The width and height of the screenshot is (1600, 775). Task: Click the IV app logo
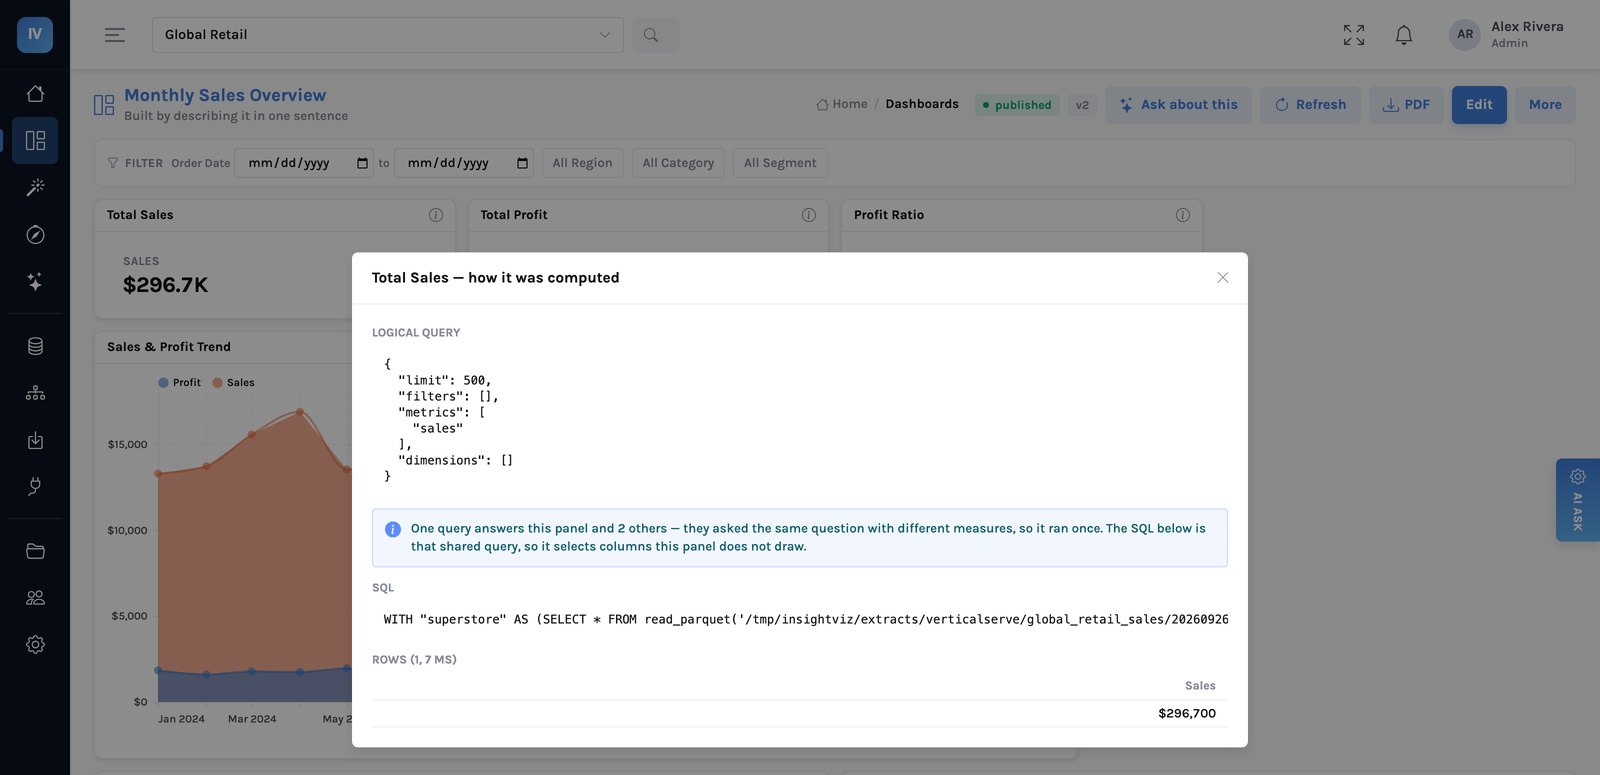tap(35, 34)
